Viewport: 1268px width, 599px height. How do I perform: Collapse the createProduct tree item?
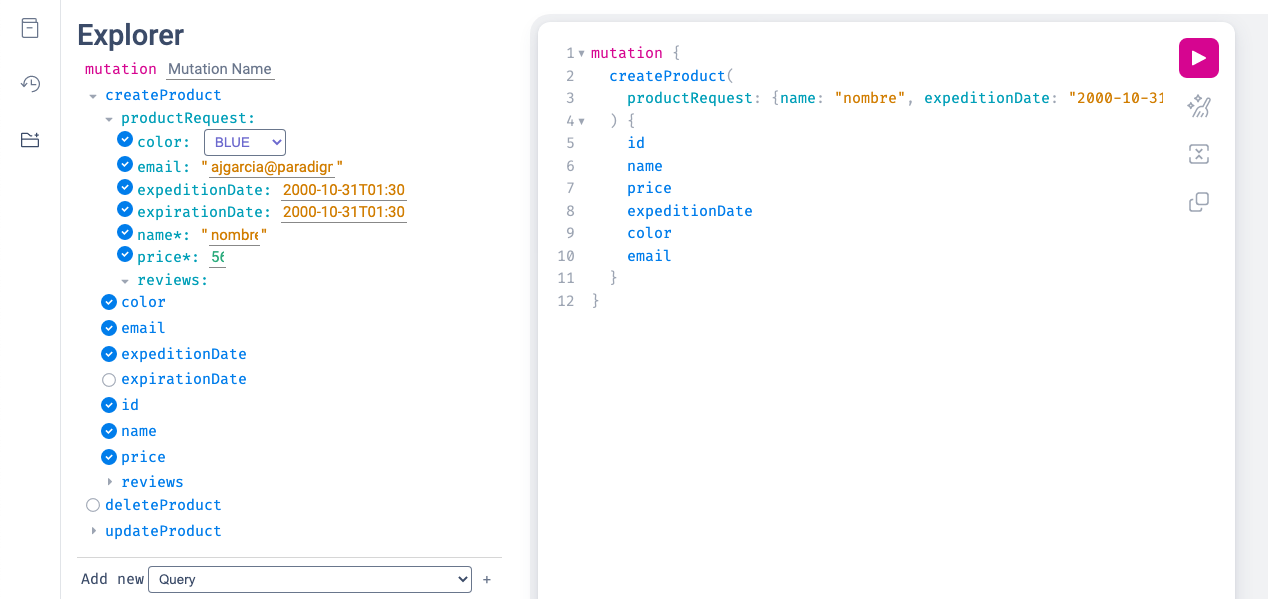click(93, 95)
